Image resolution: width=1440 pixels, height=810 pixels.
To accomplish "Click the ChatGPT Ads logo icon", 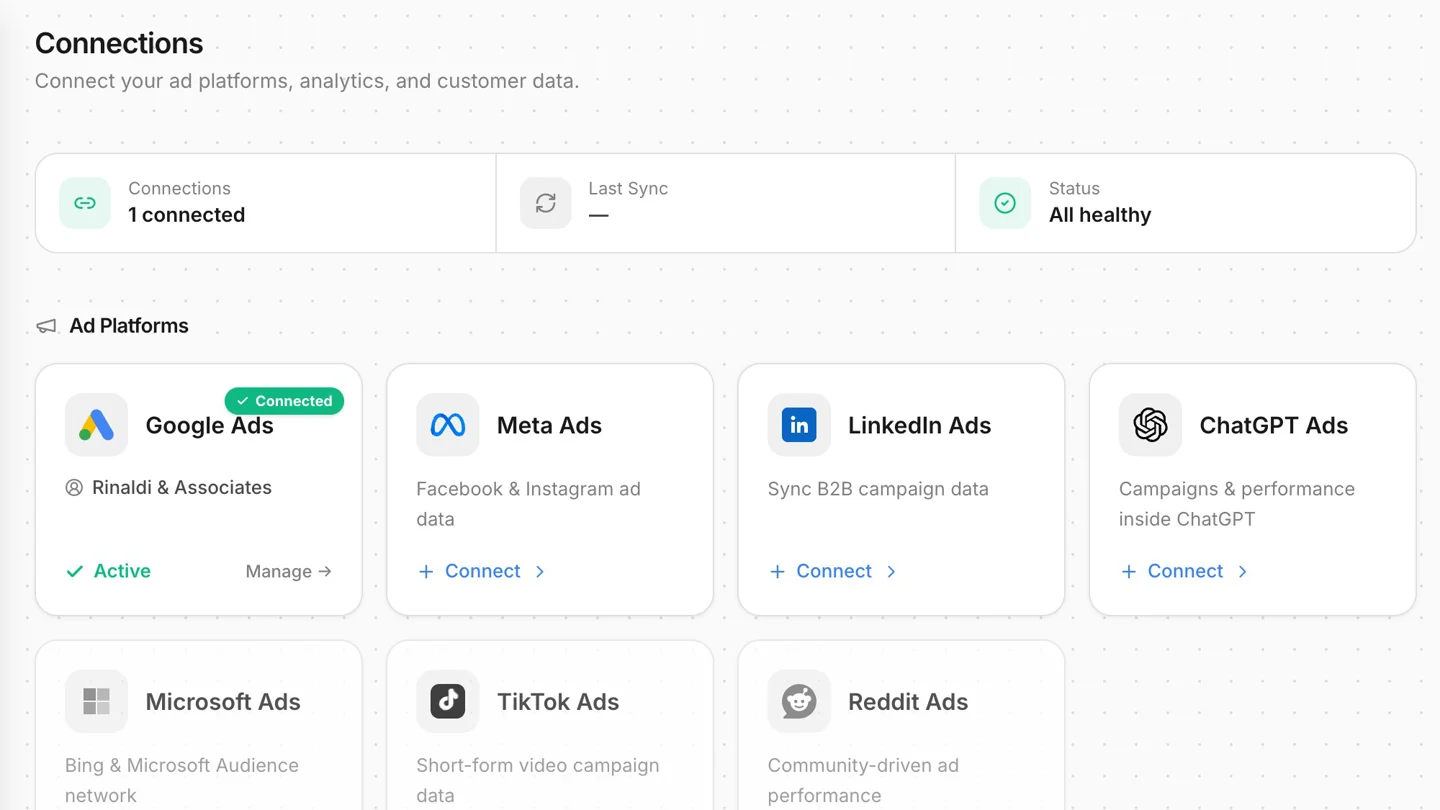I will pos(1150,425).
